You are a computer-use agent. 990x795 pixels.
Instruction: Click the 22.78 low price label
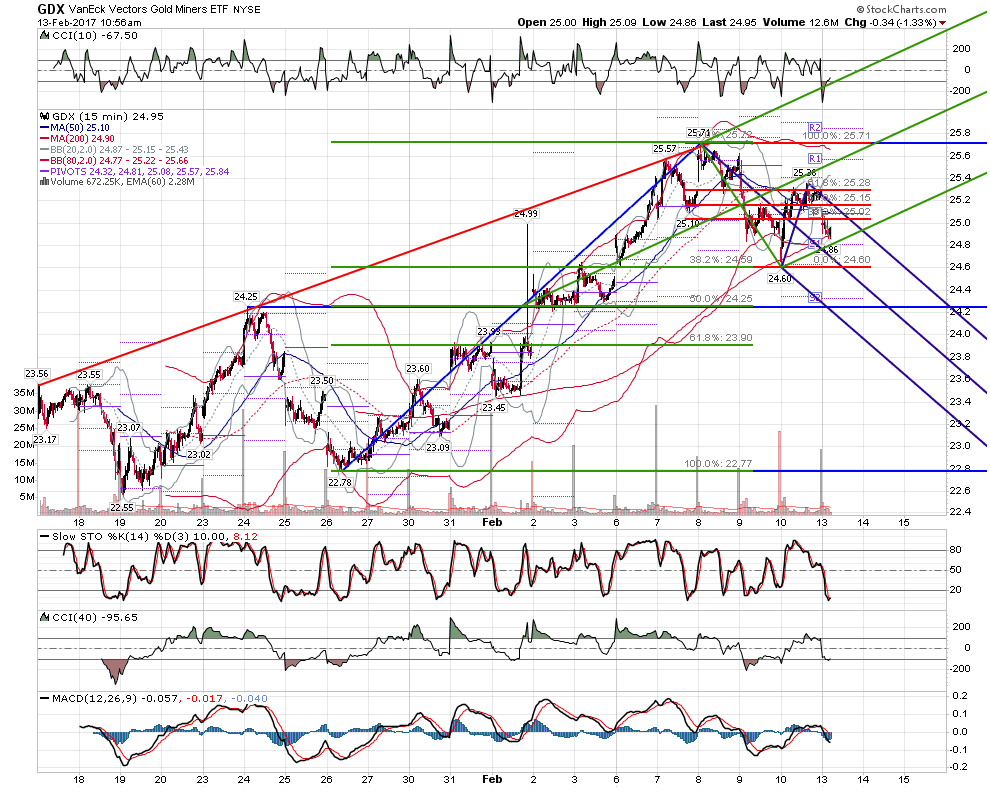pos(340,482)
